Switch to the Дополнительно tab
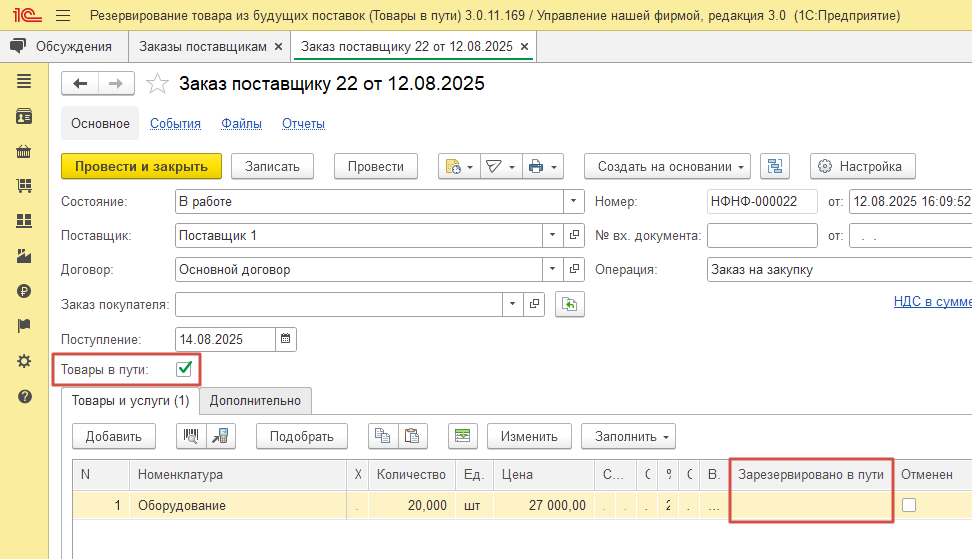This screenshot has width=972, height=559. [x=255, y=401]
